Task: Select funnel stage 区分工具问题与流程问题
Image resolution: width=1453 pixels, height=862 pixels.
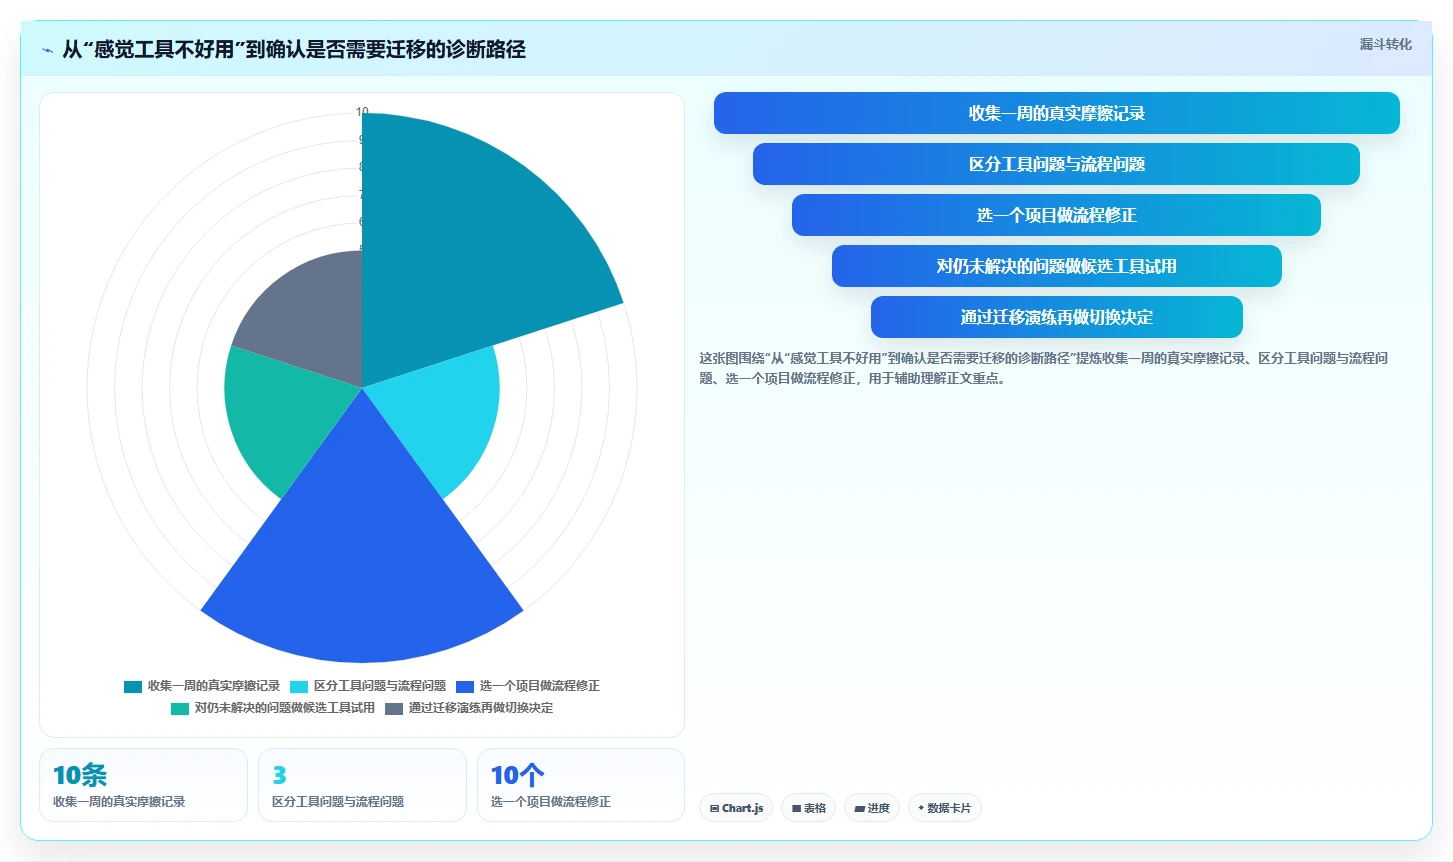Action: [x=1057, y=164]
